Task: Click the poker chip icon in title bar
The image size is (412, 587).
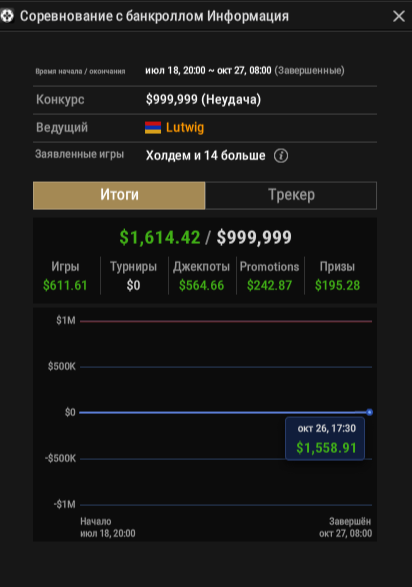Action: pos(7,16)
